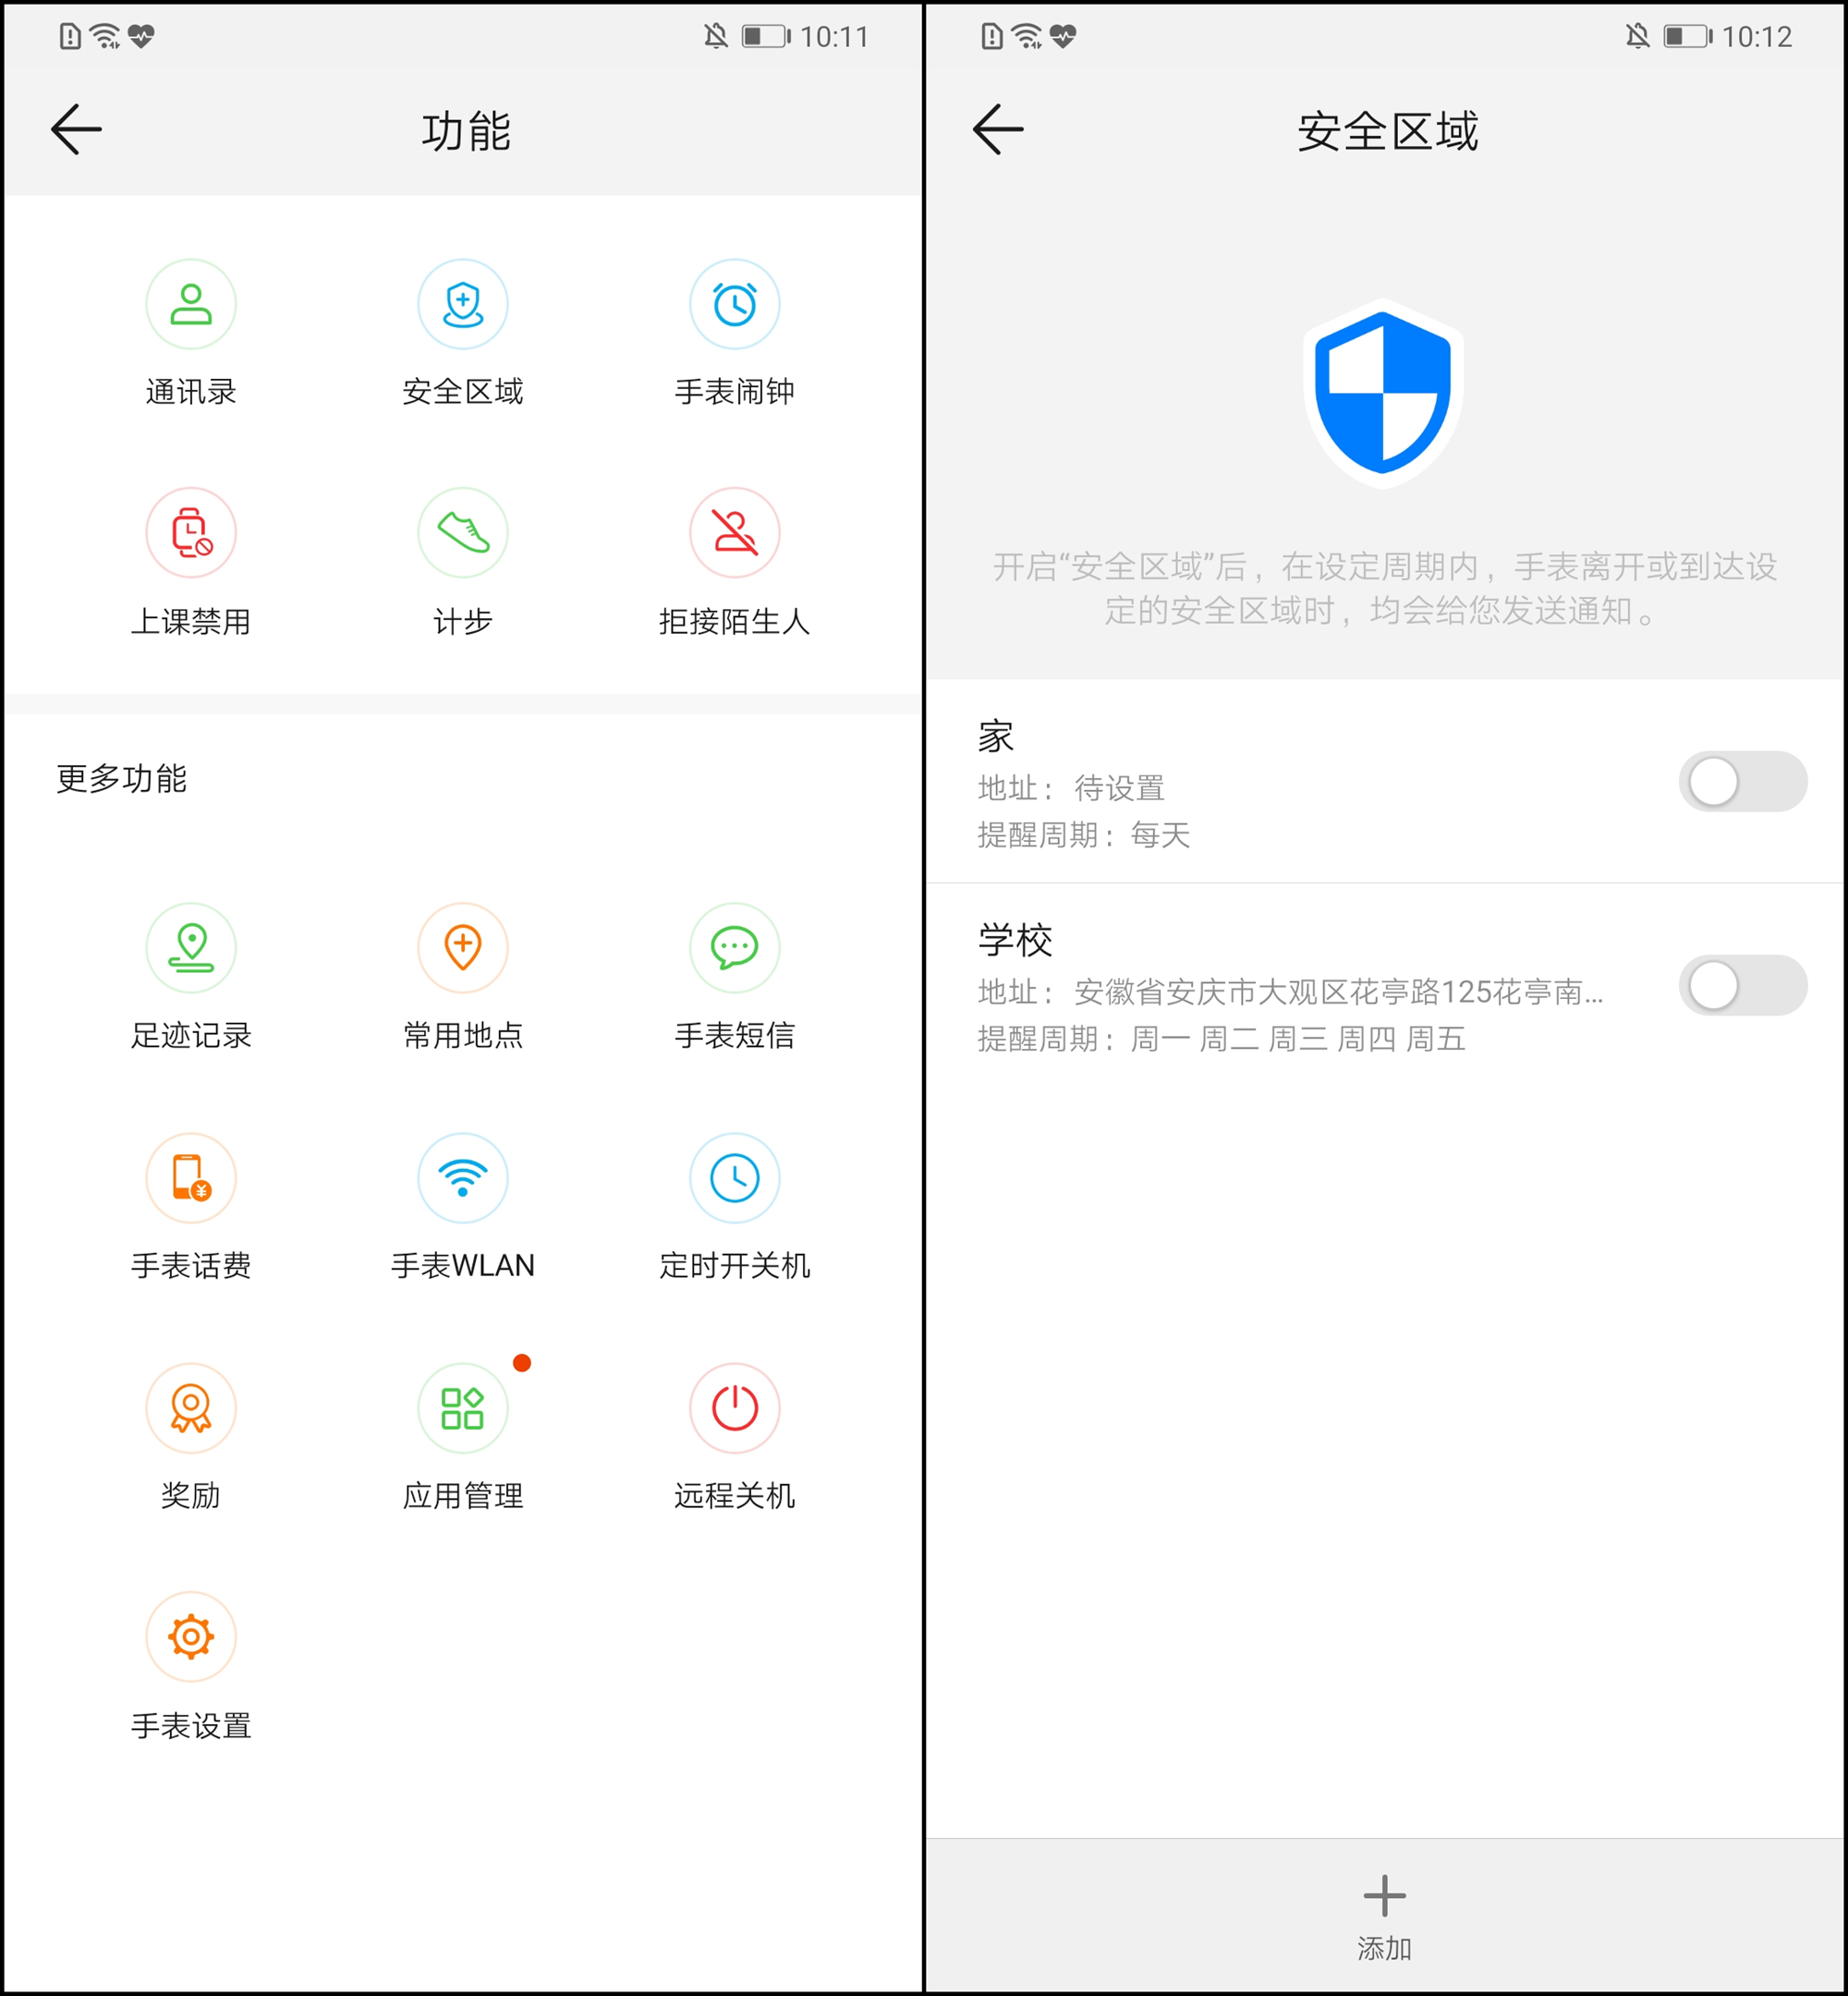
Task: Navigate back from 功能 screen
Action: [80, 128]
